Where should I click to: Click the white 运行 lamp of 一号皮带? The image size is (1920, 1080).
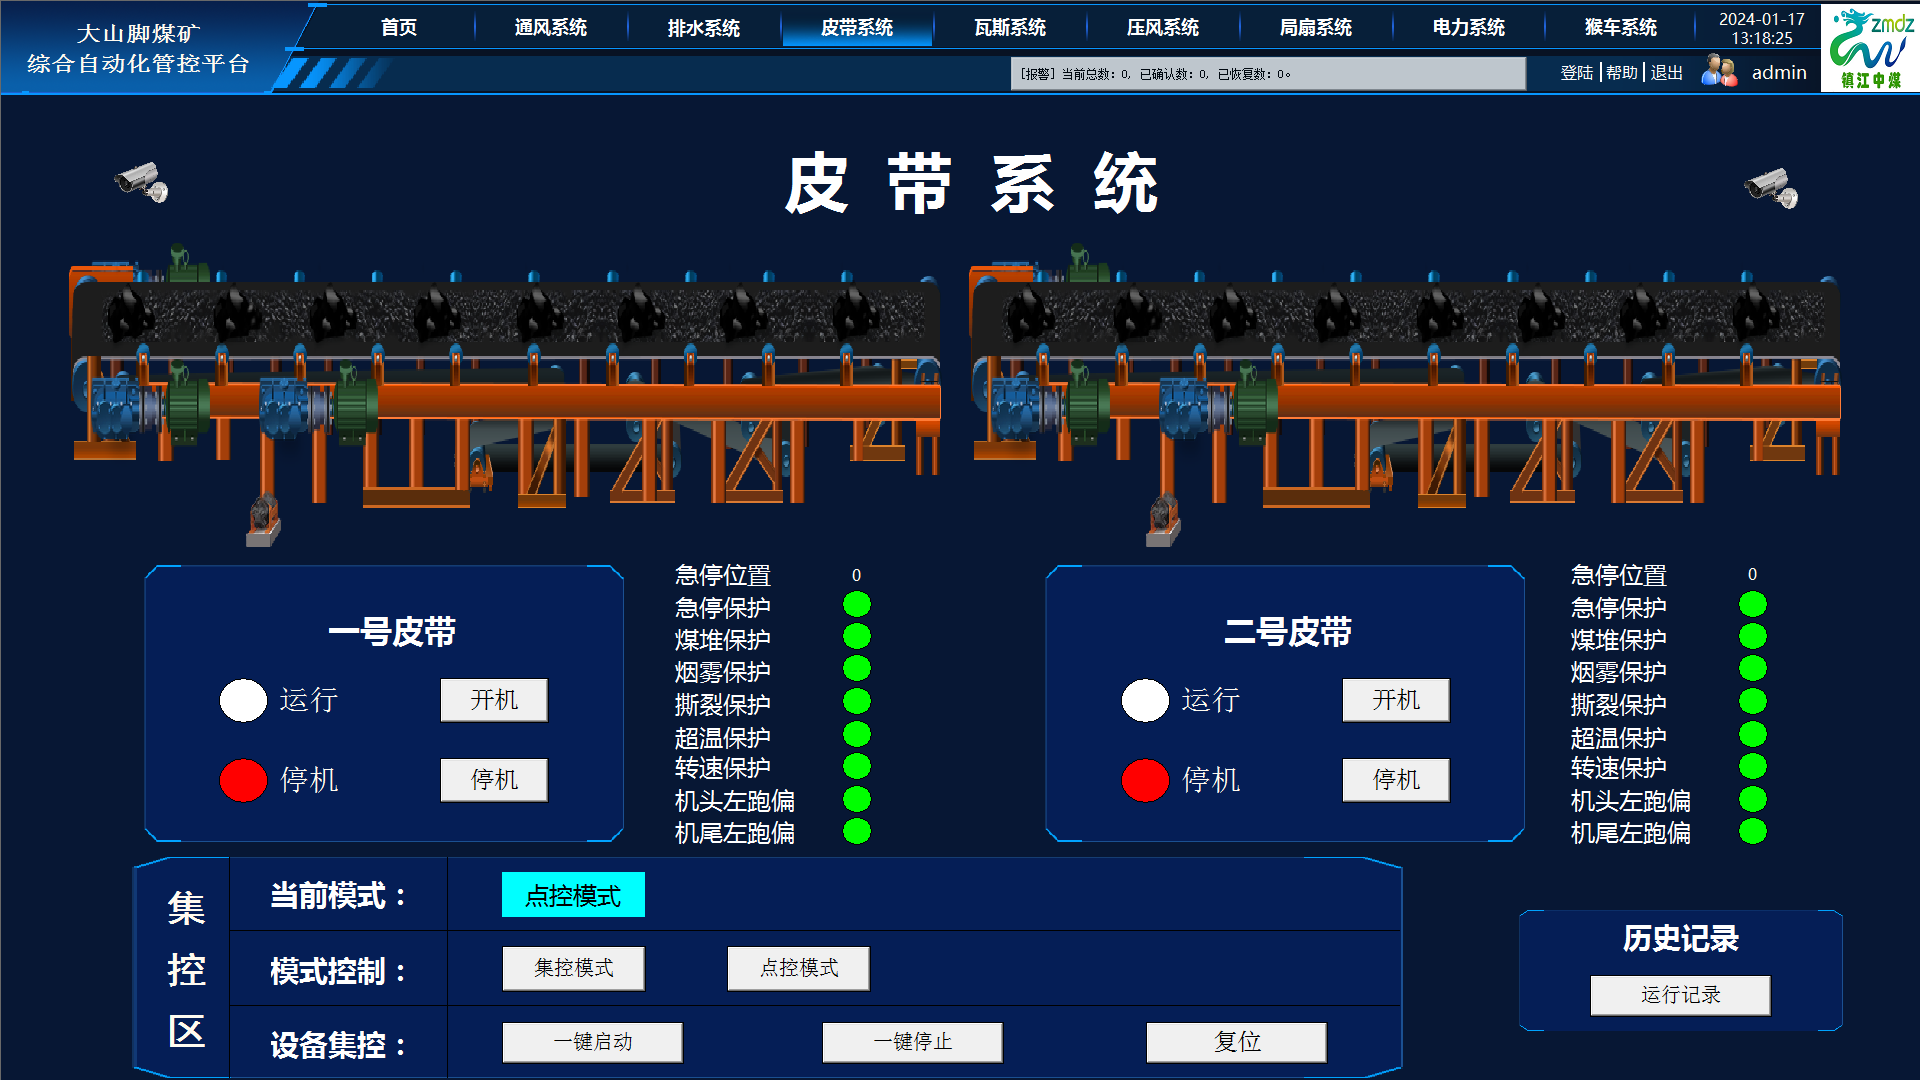point(242,700)
